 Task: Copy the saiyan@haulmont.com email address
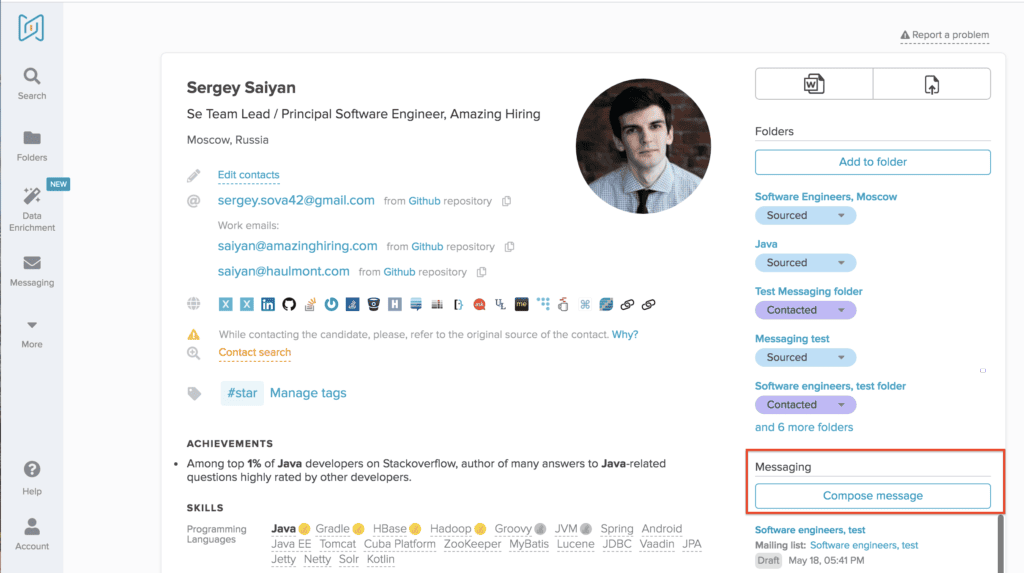coord(481,272)
